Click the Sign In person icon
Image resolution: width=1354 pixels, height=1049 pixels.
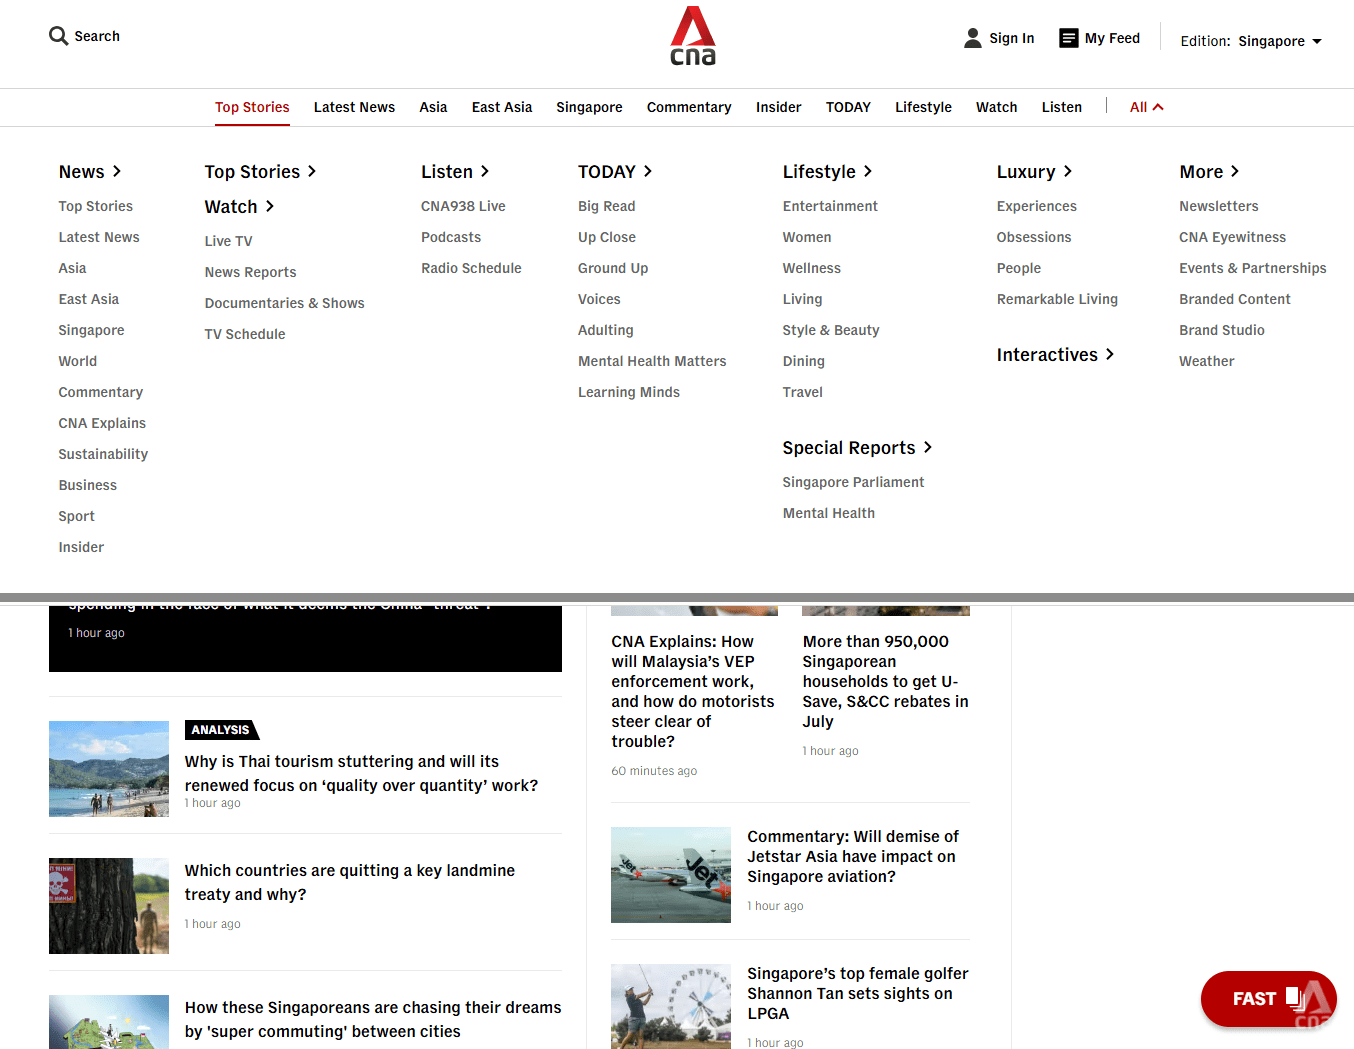[973, 38]
